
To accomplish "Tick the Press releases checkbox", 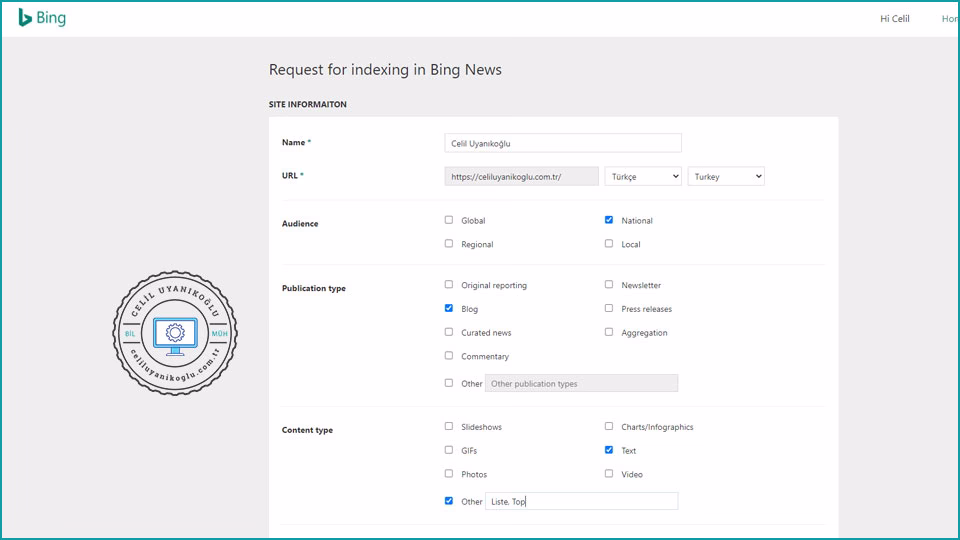I will pos(609,309).
